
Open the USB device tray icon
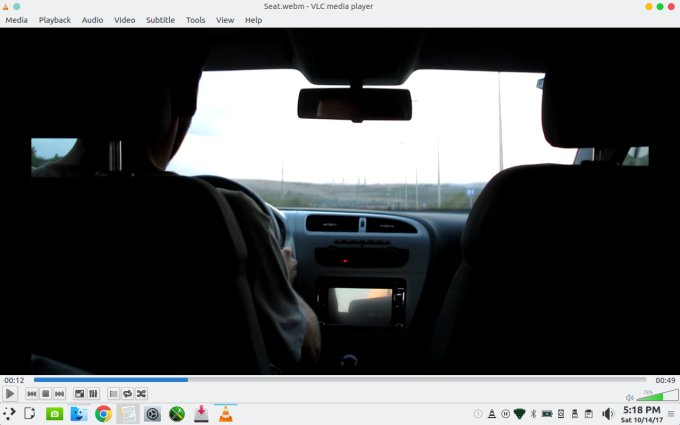pyautogui.click(x=575, y=414)
